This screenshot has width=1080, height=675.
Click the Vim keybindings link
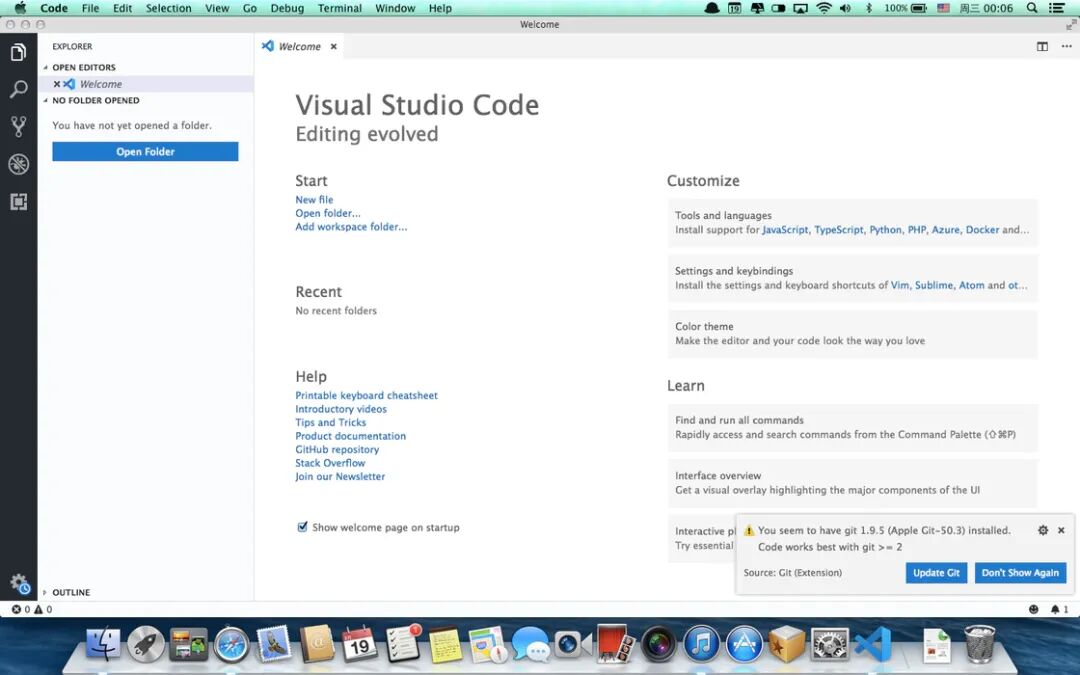pos(900,285)
